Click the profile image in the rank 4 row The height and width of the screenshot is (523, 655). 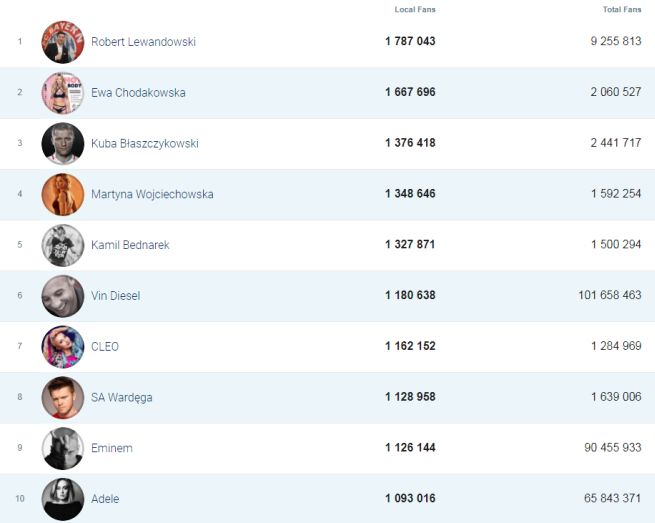tap(62, 194)
